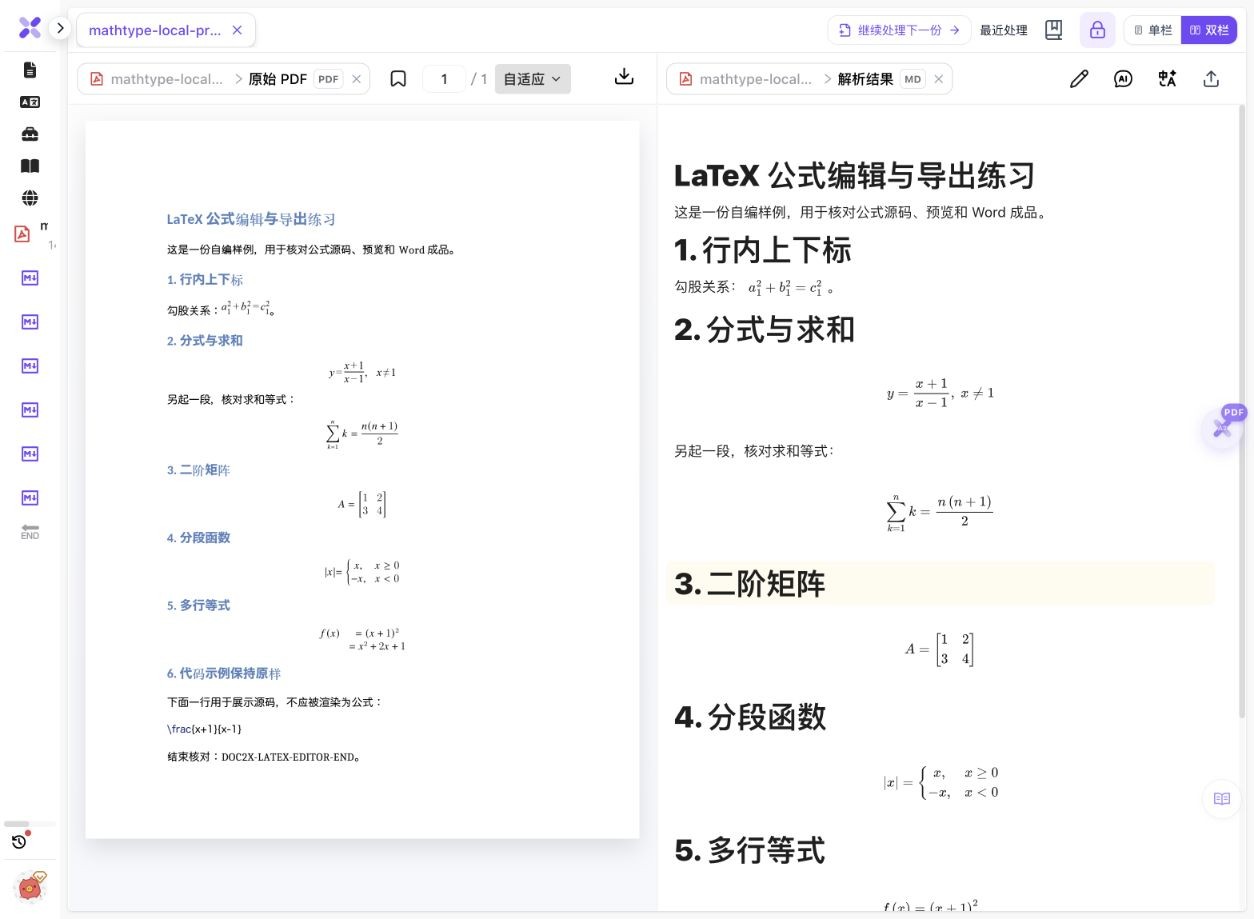Close the 解析结果 tab
The image size is (1254, 919).
pyautogui.click(x=938, y=79)
